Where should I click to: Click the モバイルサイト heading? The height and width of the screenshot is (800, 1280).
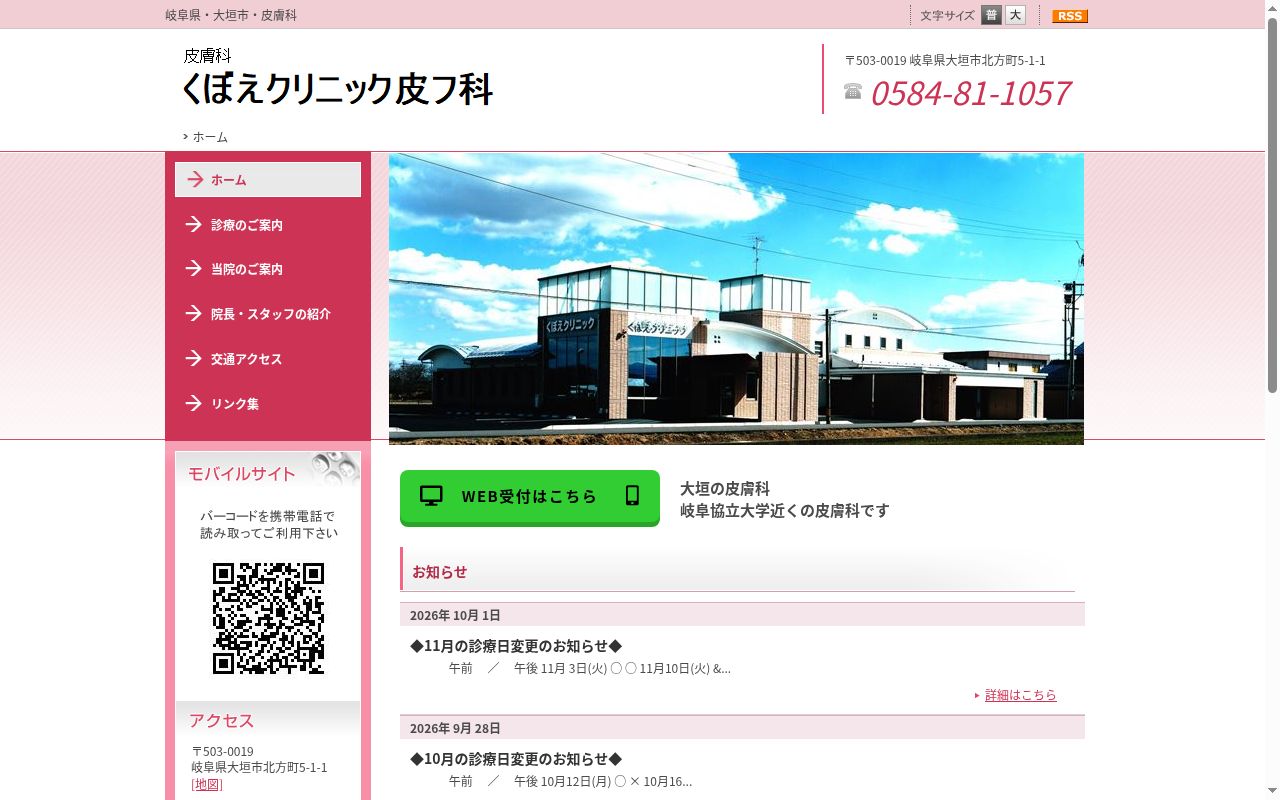[242, 474]
